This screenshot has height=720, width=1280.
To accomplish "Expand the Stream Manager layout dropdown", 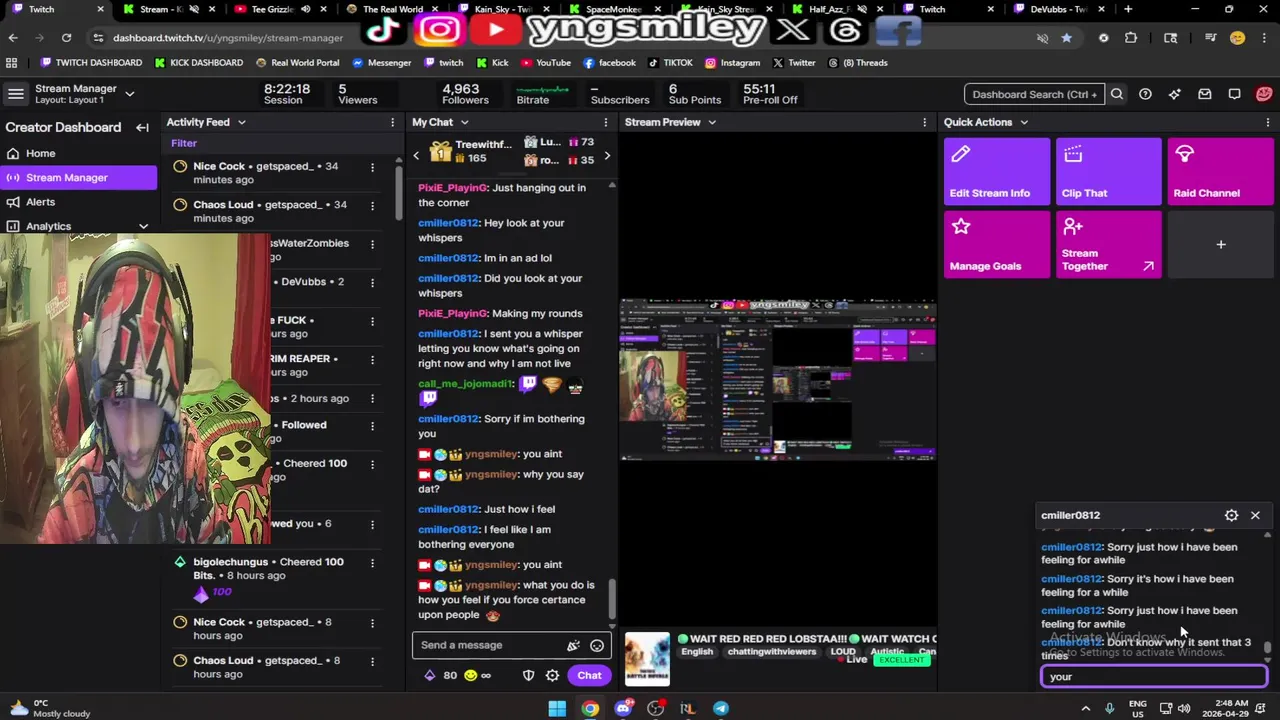I will [129, 94].
